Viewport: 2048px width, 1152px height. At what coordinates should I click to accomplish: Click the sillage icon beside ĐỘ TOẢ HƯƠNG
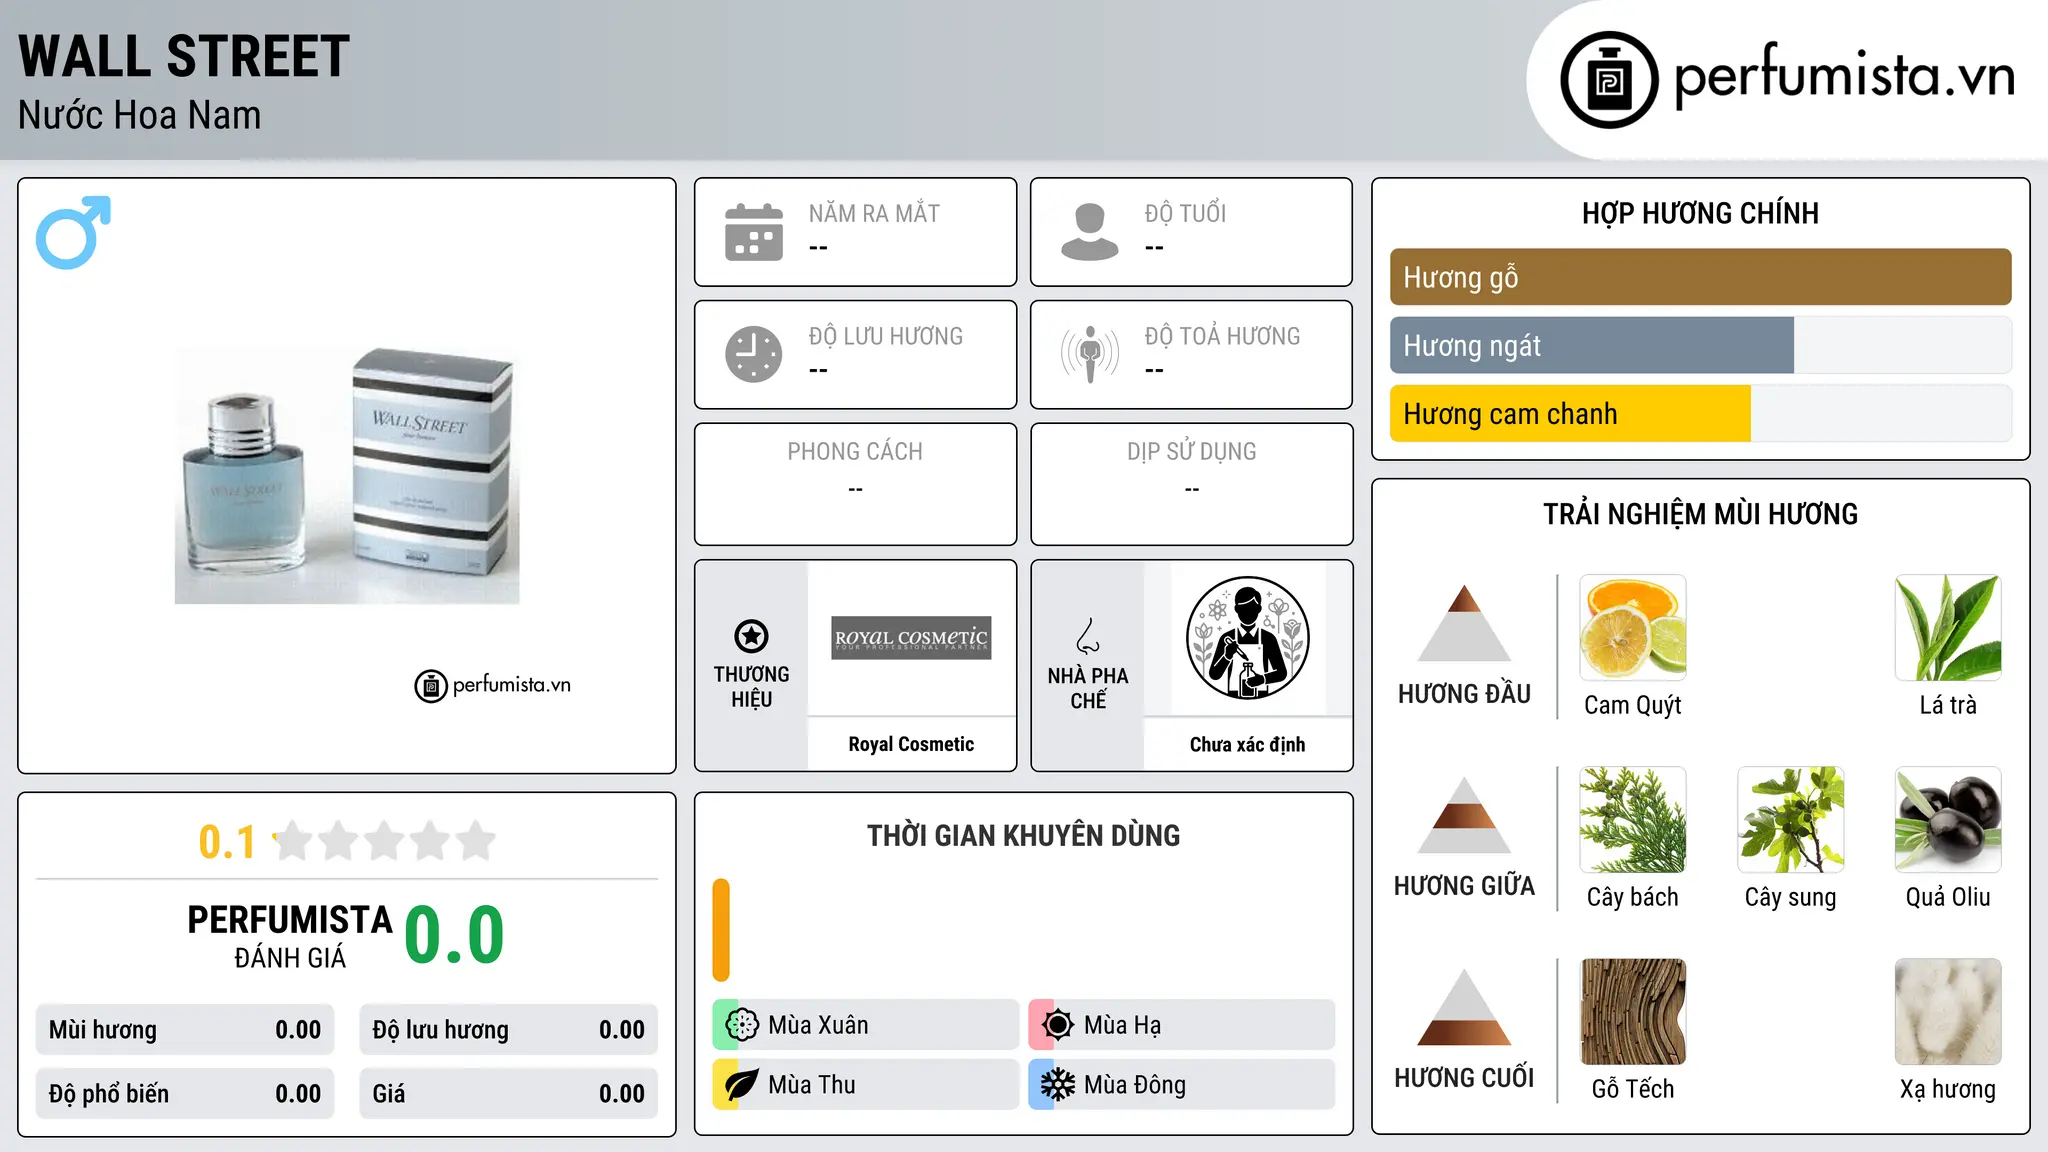(1090, 354)
